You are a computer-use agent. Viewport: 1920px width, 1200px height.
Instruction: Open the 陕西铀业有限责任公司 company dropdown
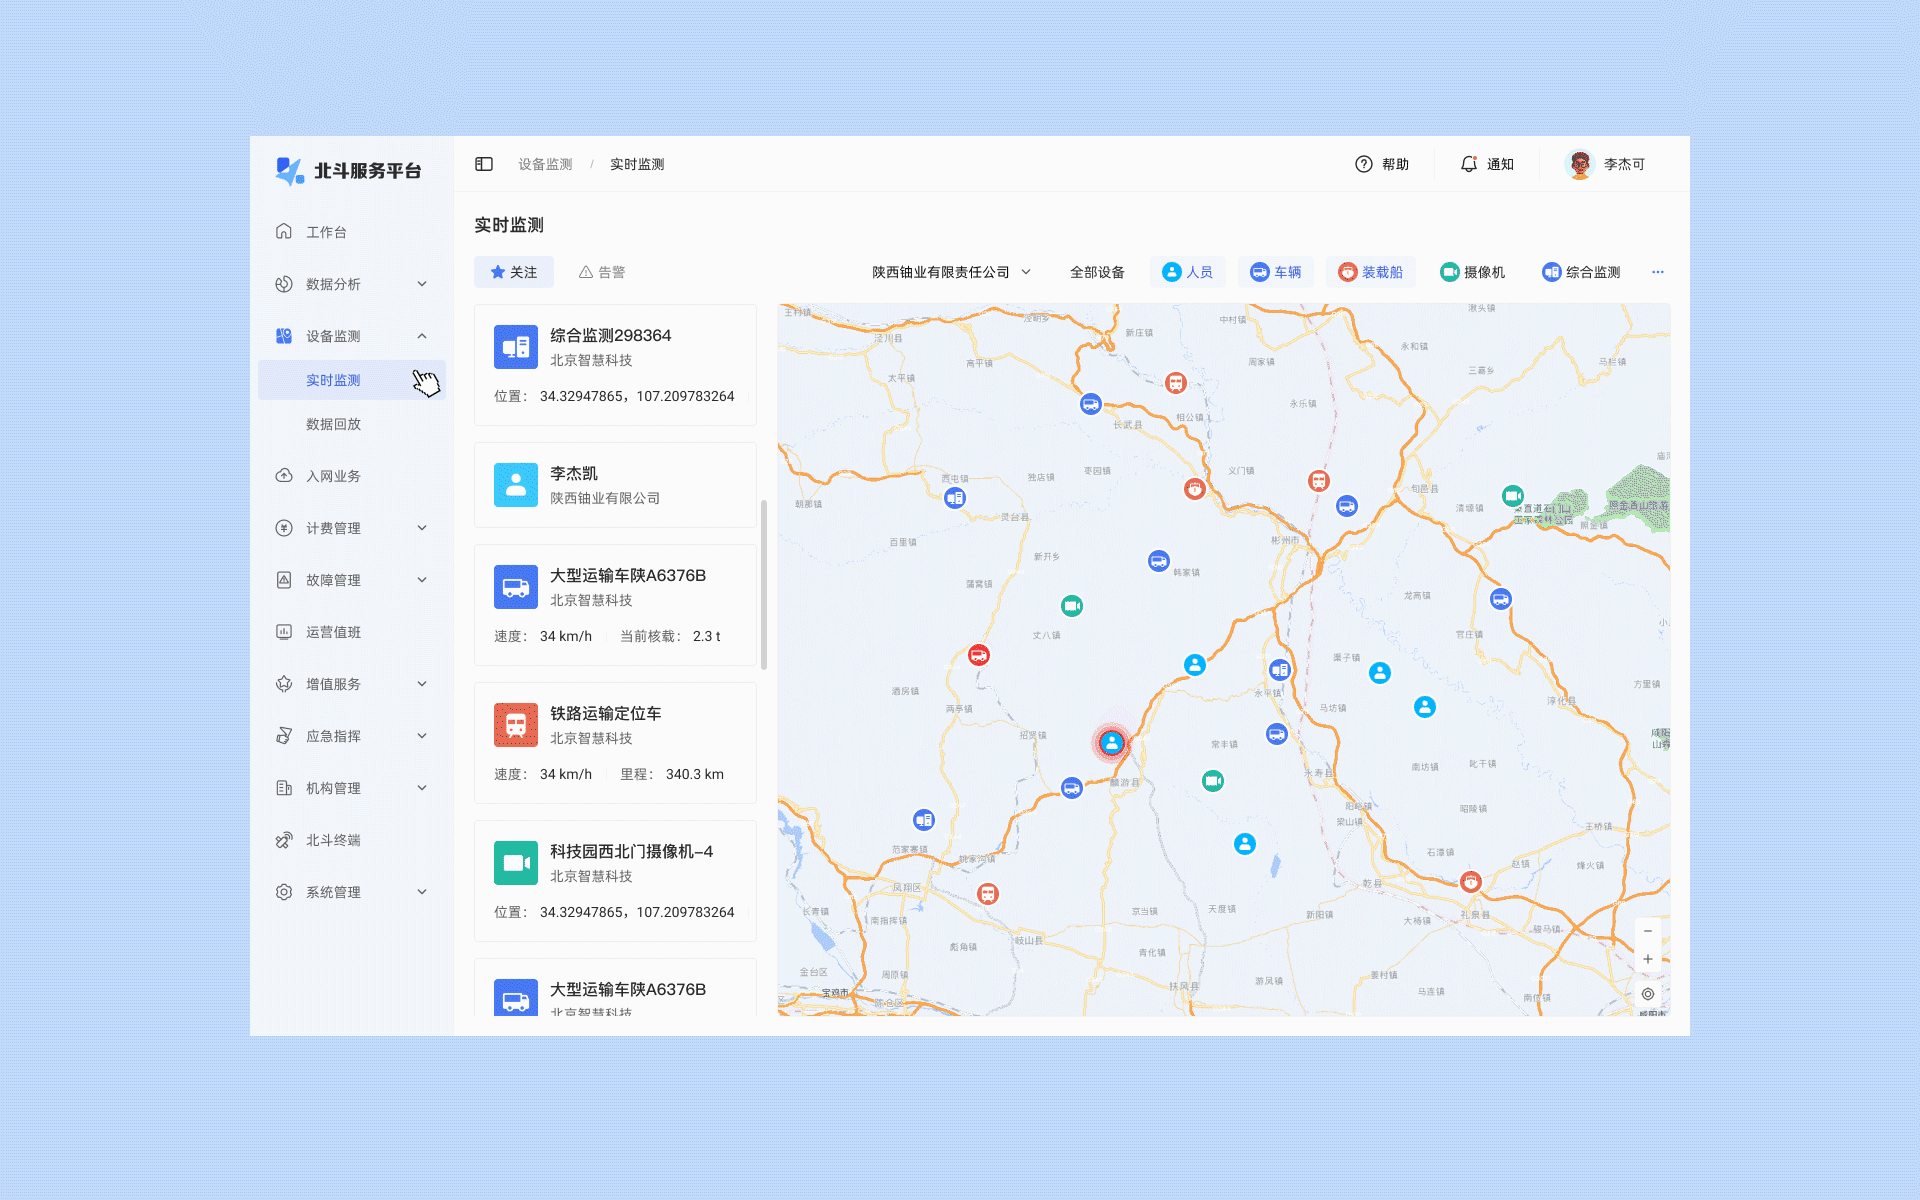click(950, 272)
